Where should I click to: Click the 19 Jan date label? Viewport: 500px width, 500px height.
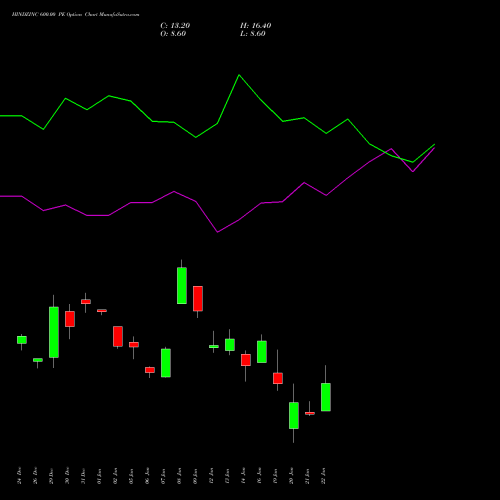click(275, 476)
